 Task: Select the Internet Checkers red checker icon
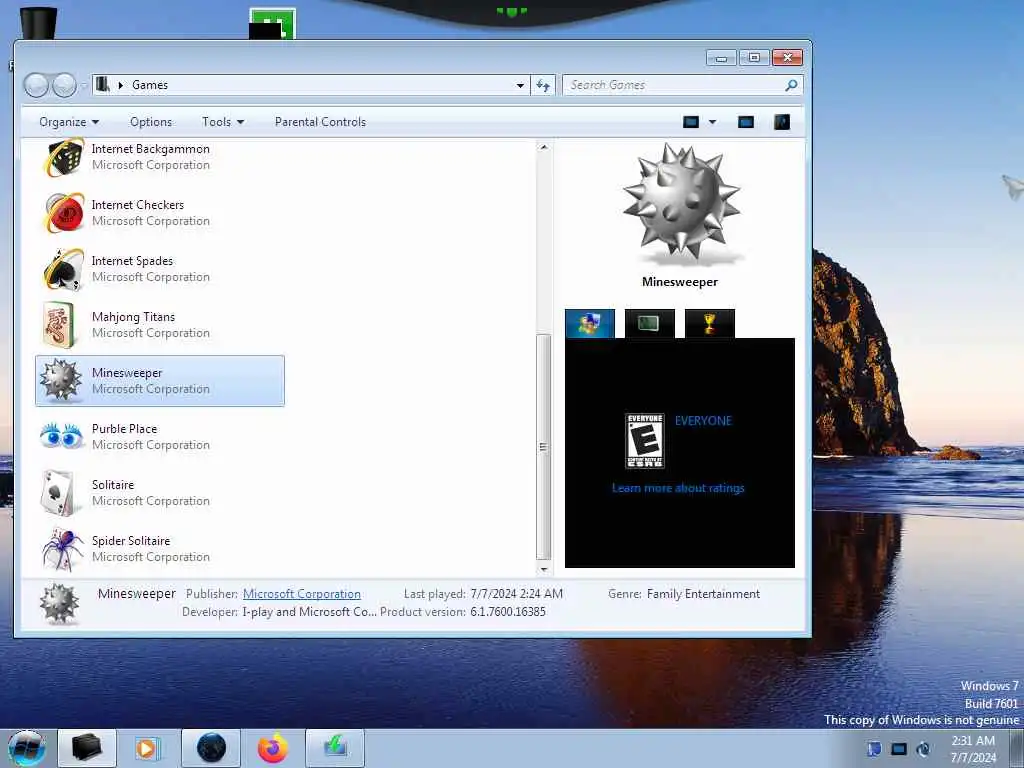pos(63,213)
